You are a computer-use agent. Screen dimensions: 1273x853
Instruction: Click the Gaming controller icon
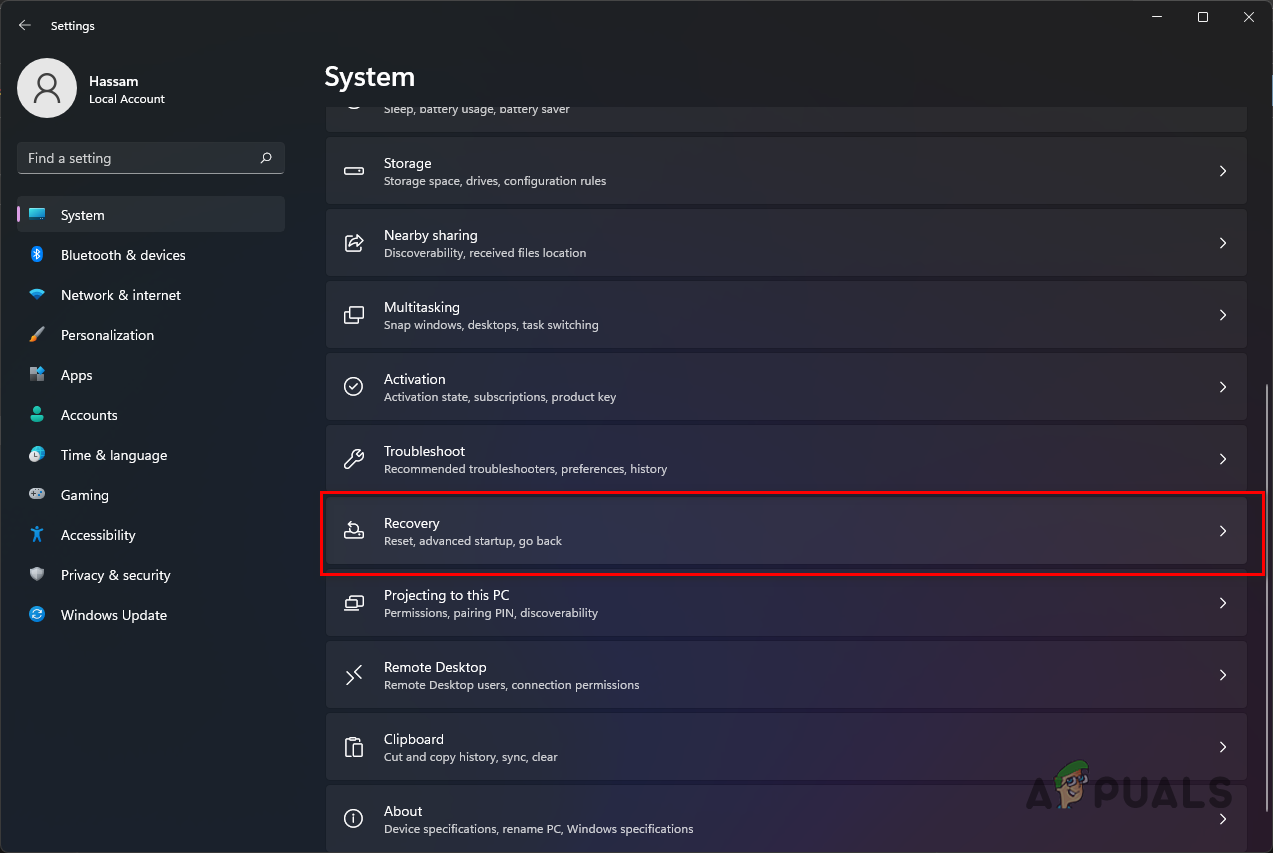37,495
